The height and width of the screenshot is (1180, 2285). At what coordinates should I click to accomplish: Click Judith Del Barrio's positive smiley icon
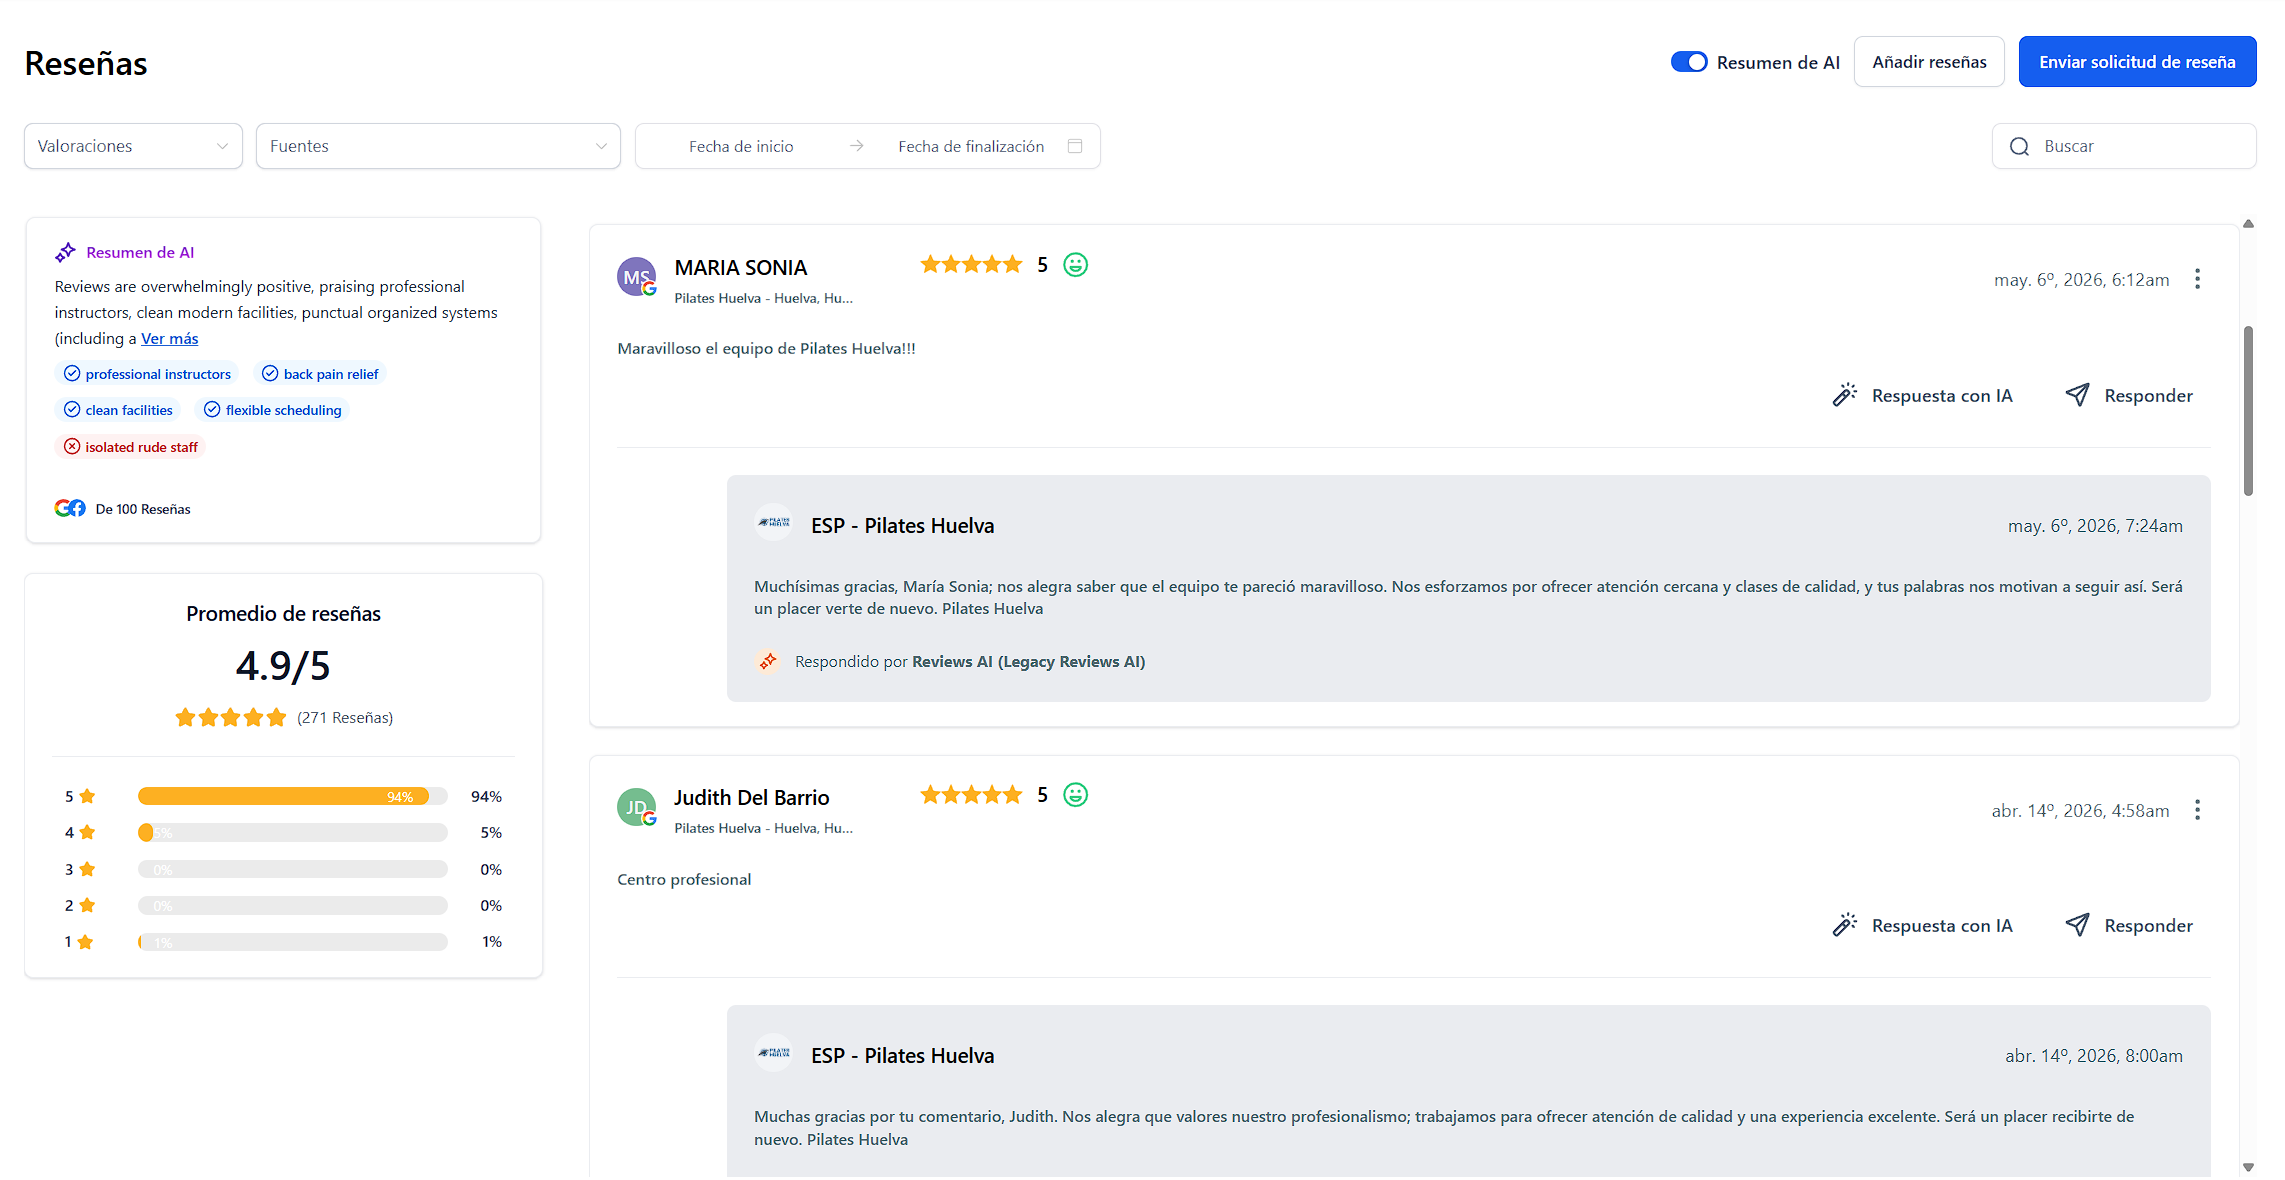[x=1075, y=794]
